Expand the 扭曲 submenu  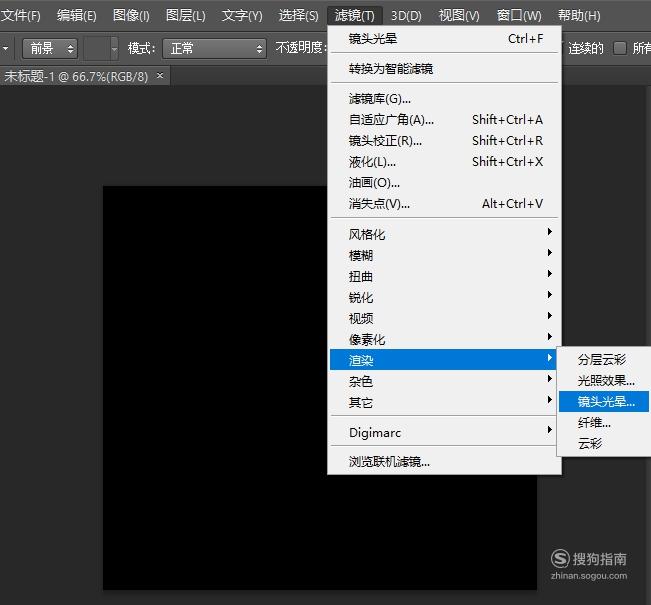[444, 276]
